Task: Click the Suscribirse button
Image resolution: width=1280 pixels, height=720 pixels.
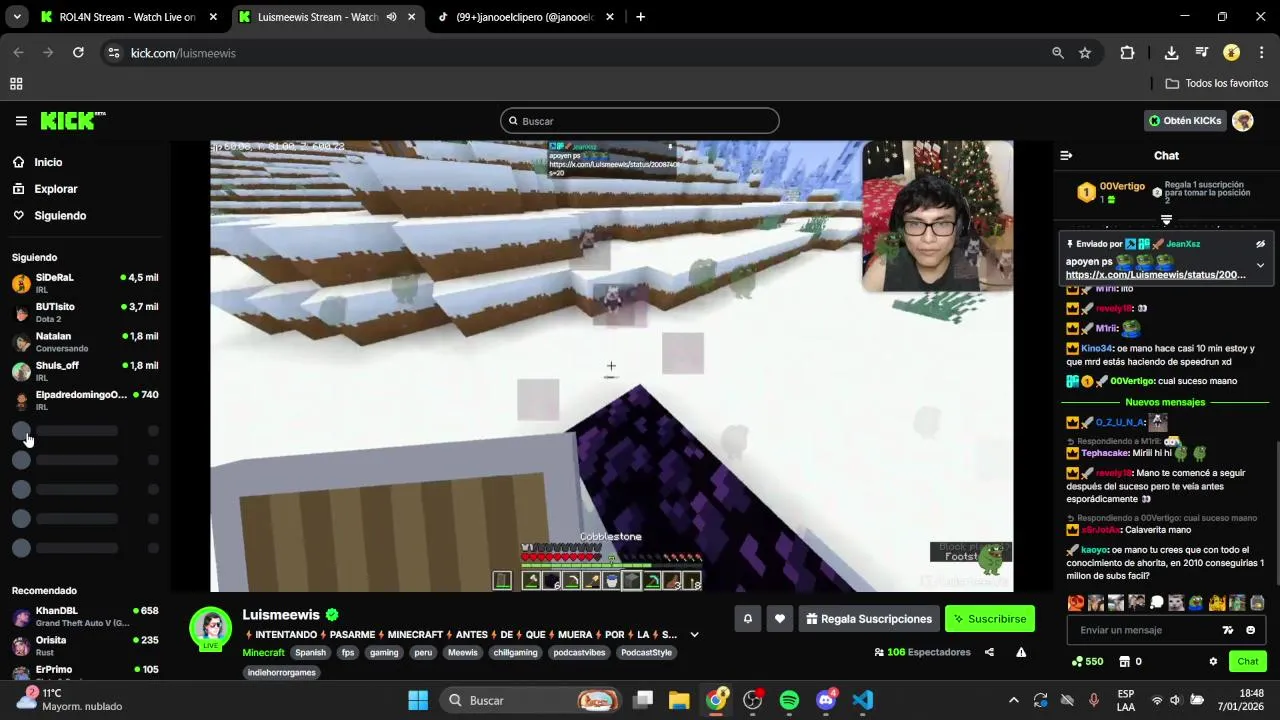Action: point(989,619)
